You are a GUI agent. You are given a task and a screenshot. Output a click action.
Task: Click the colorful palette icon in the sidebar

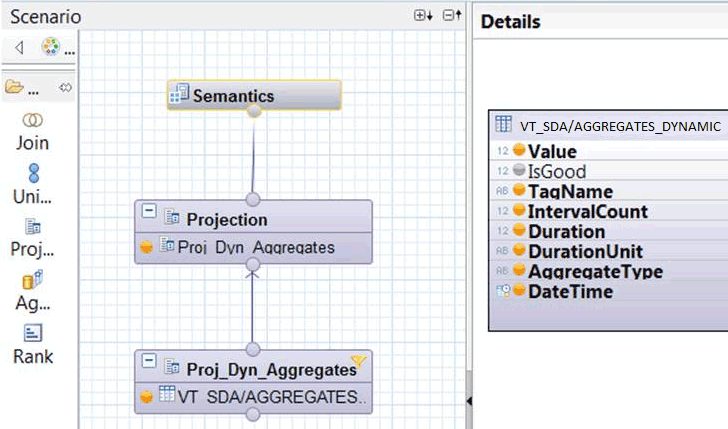(50, 47)
